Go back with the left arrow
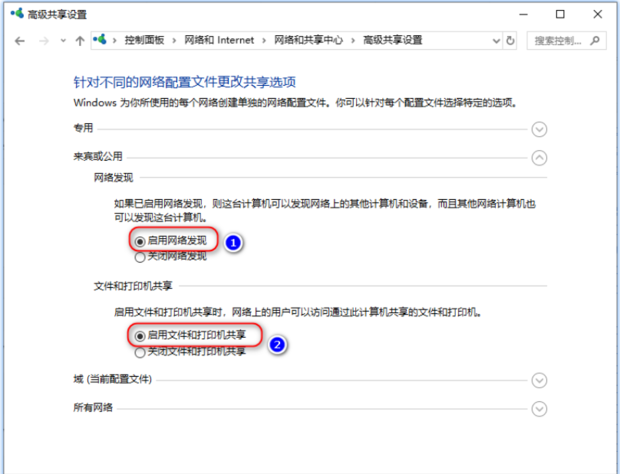 click(x=20, y=41)
